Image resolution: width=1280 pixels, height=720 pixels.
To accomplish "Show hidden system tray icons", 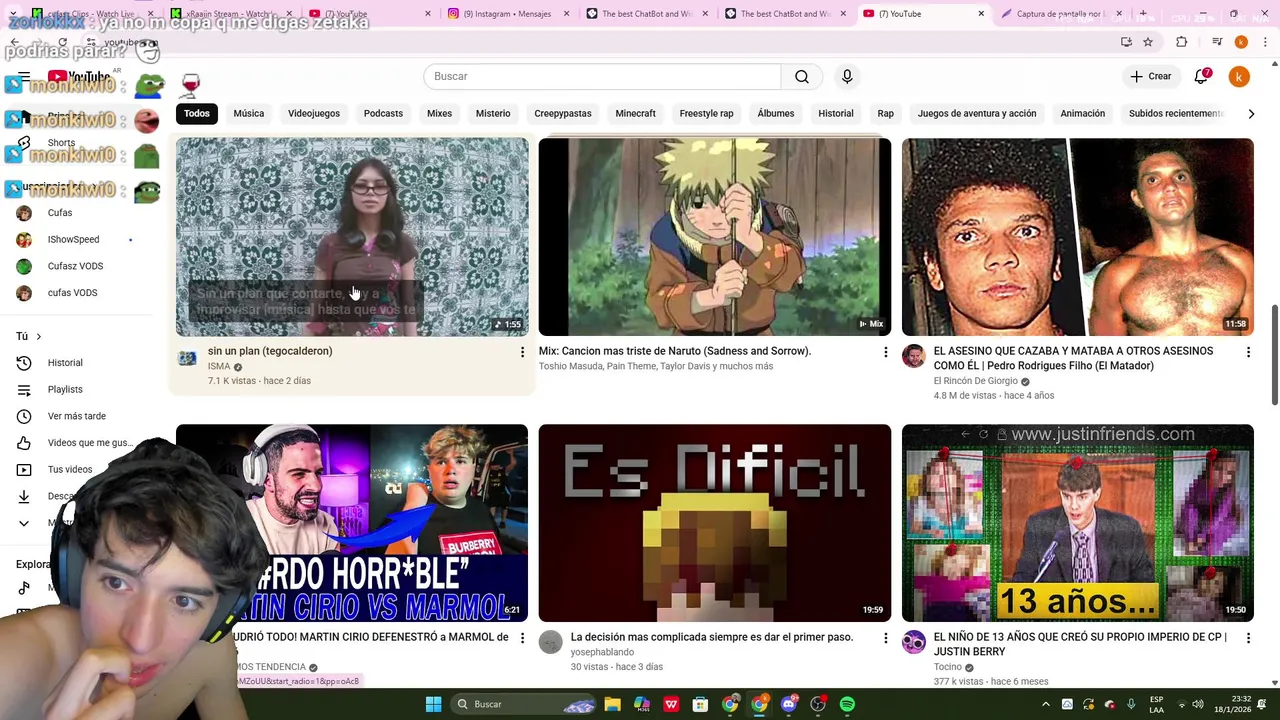I will (x=1046, y=705).
